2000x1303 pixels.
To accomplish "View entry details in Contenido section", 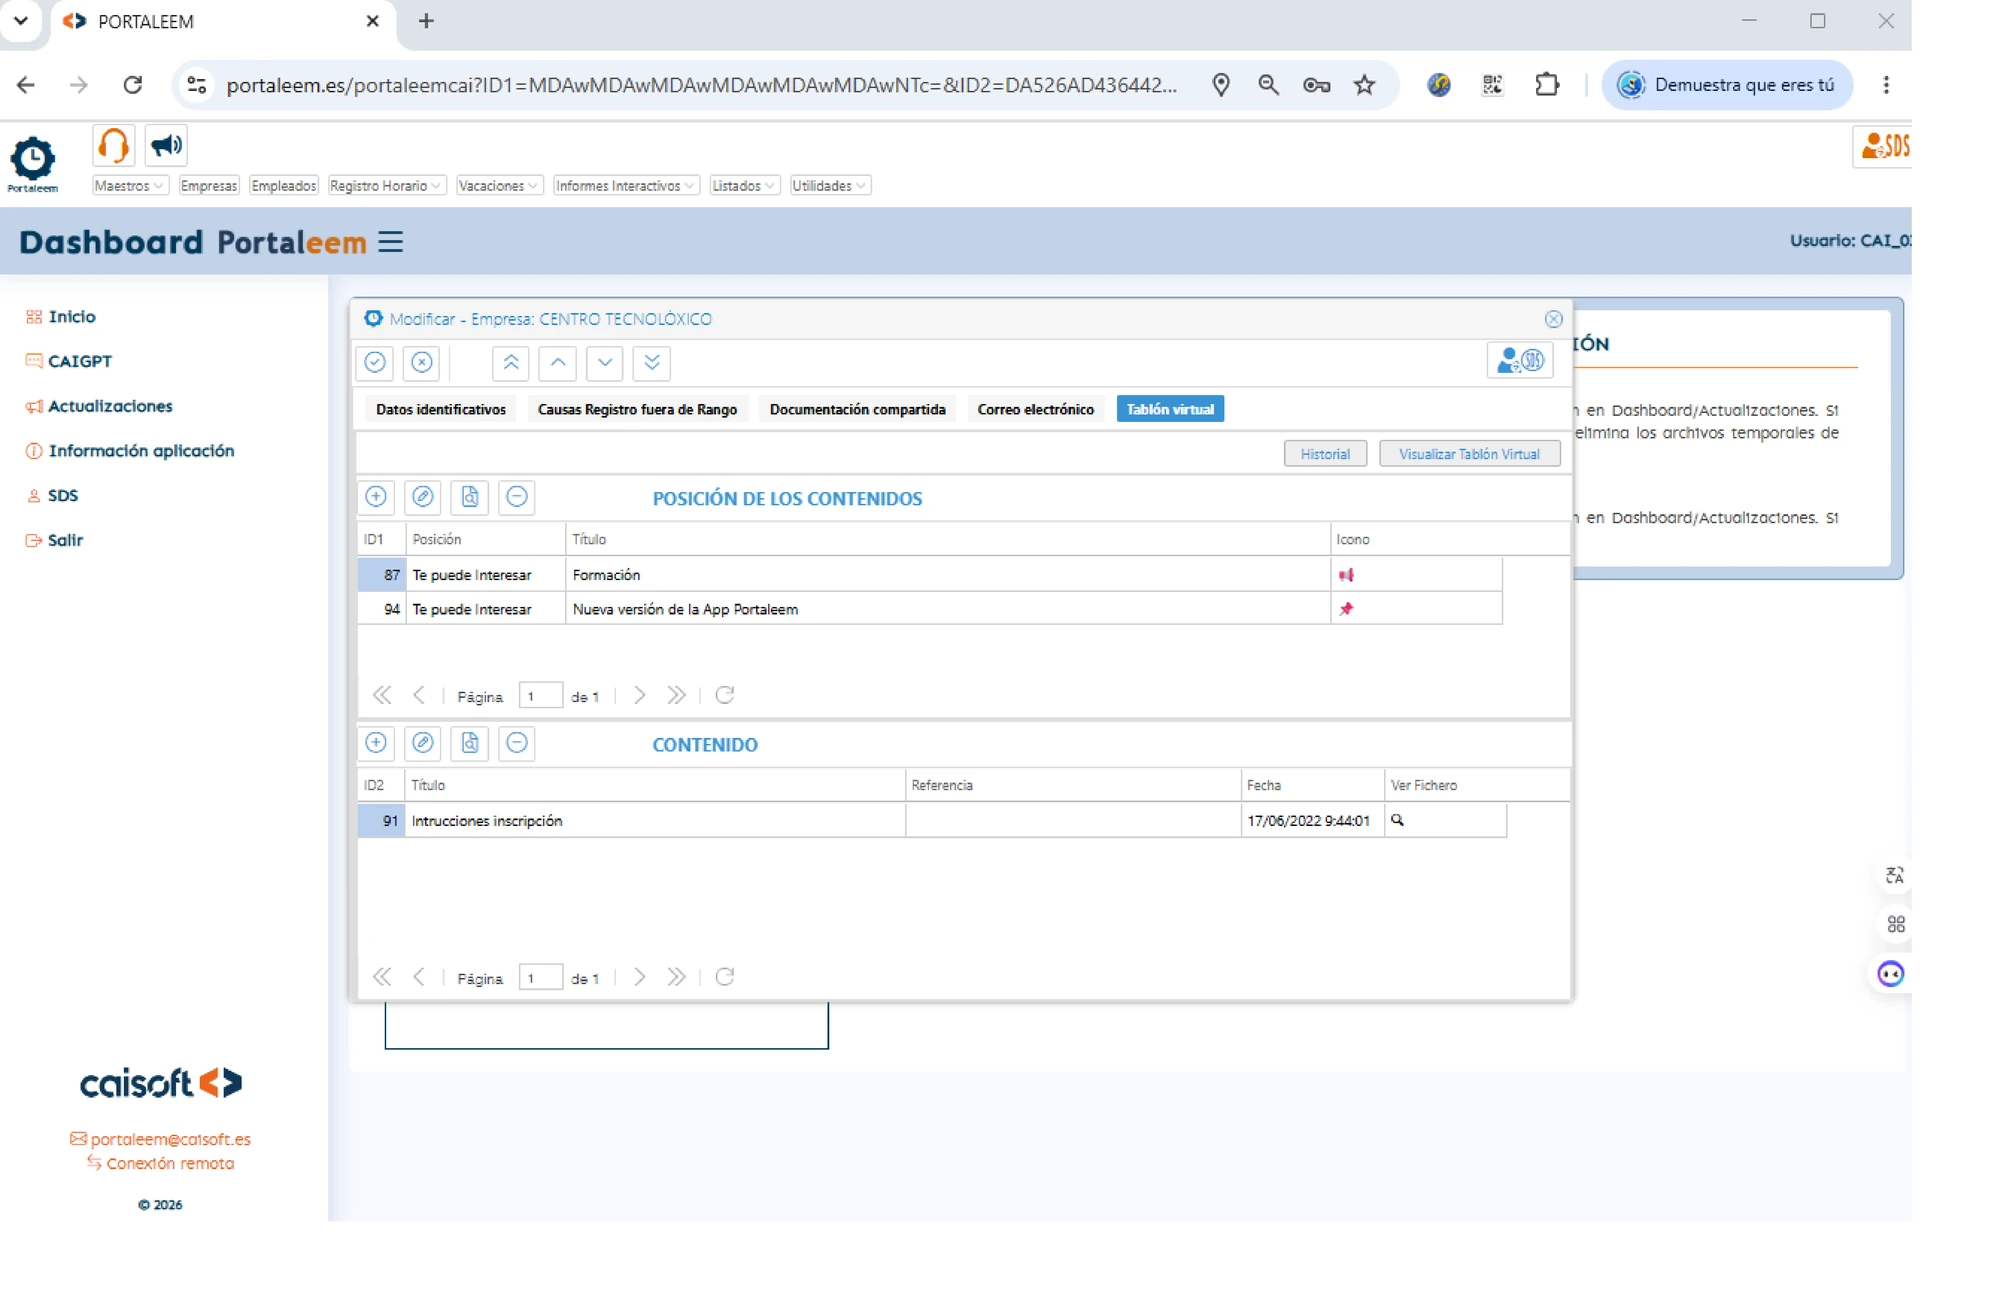I will click(470, 743).
